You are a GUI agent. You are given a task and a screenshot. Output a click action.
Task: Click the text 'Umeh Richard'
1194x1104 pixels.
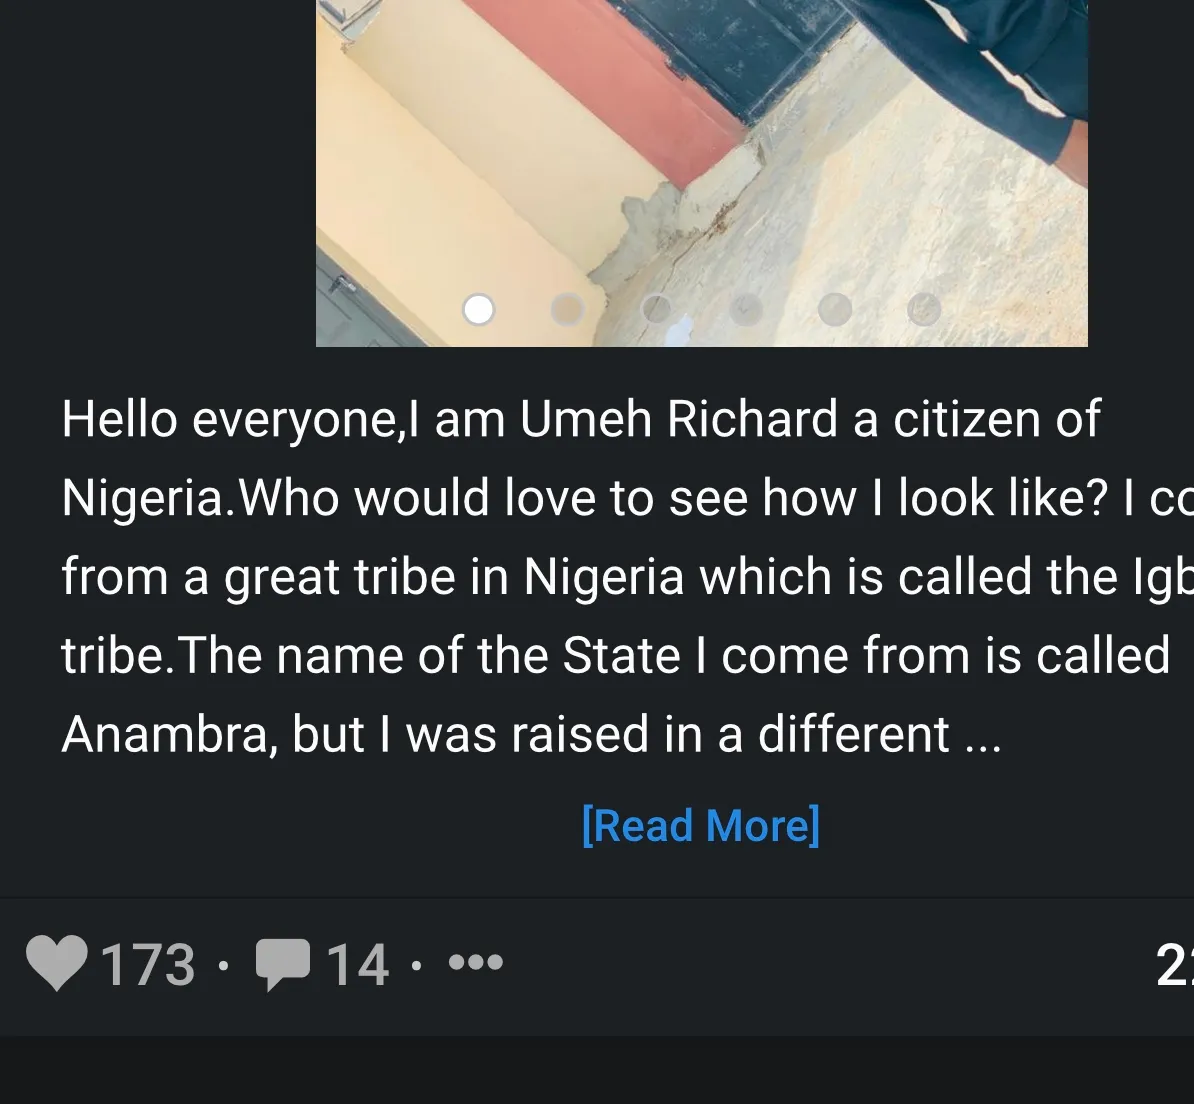point(678,419)
